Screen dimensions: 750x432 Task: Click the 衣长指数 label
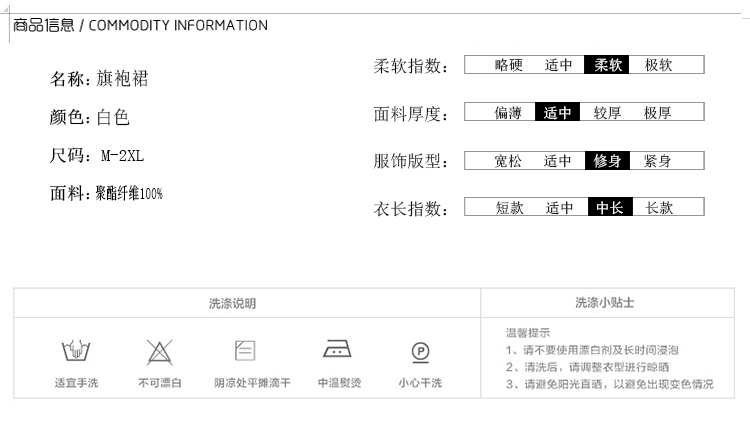[x=410, y=209]
